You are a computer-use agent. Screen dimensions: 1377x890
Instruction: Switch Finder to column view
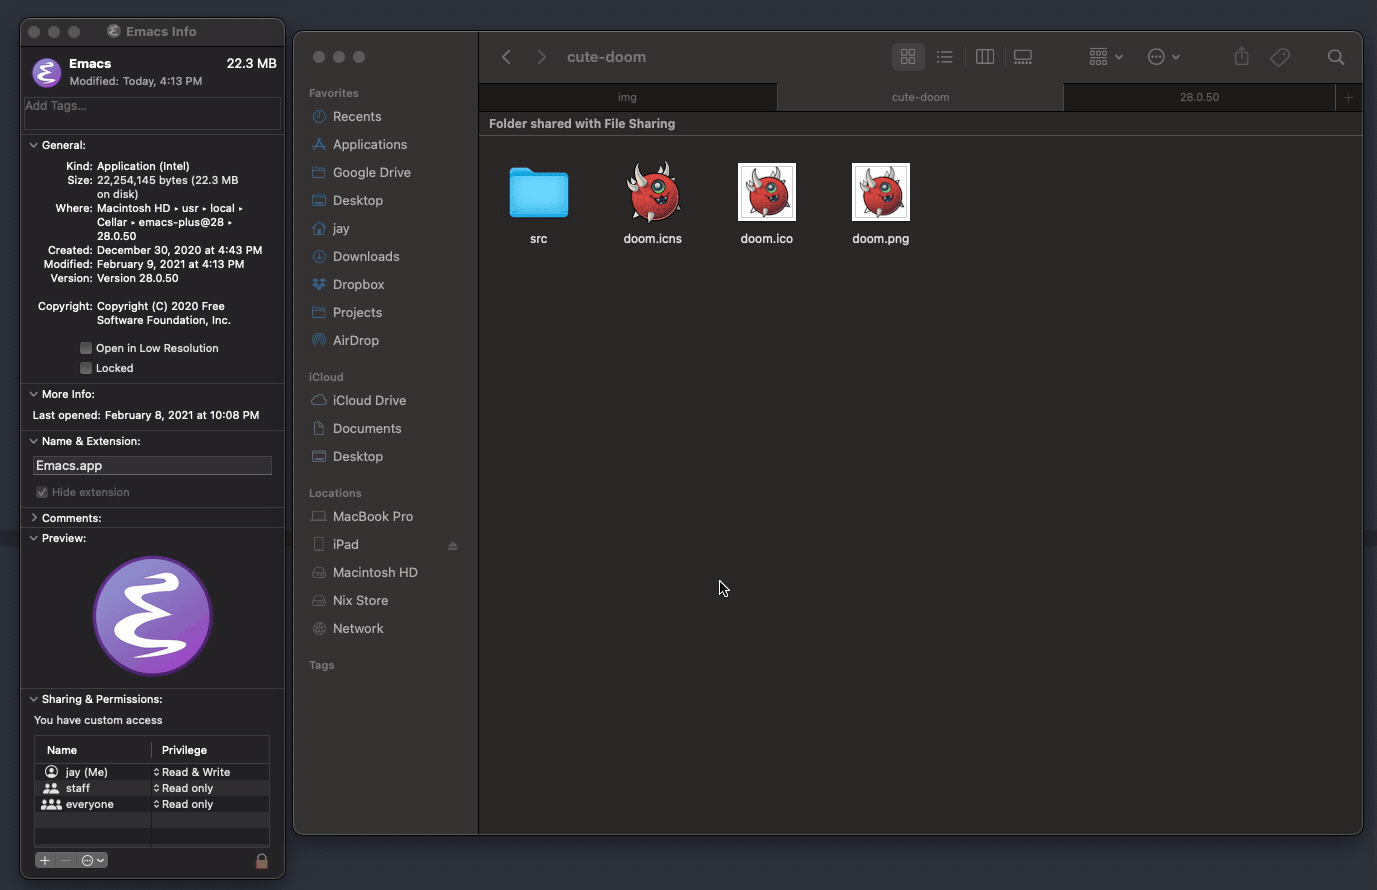(x=985, y=57)
